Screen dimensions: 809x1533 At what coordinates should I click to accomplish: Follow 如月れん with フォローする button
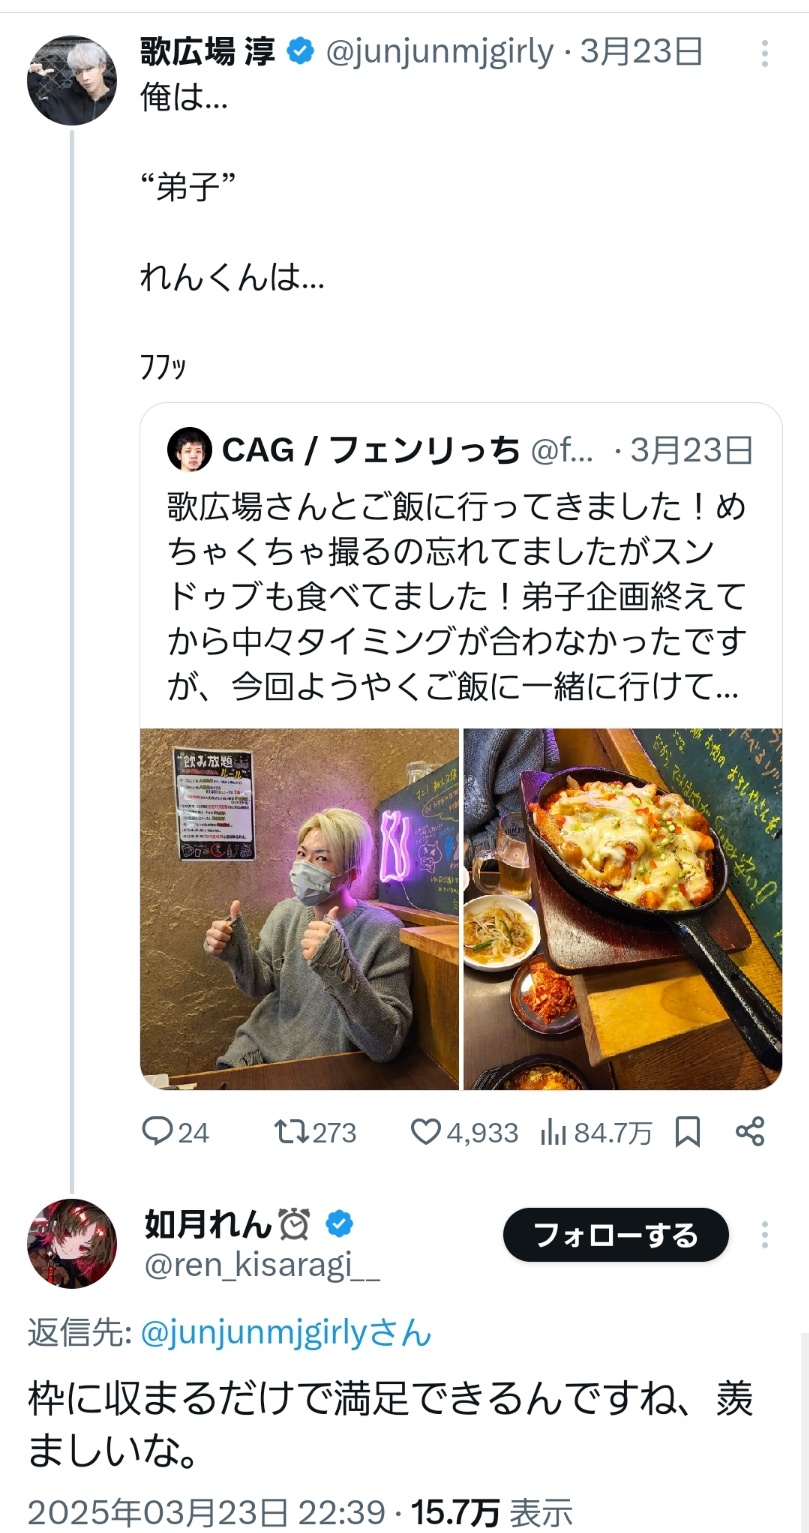pos(616,1235)
